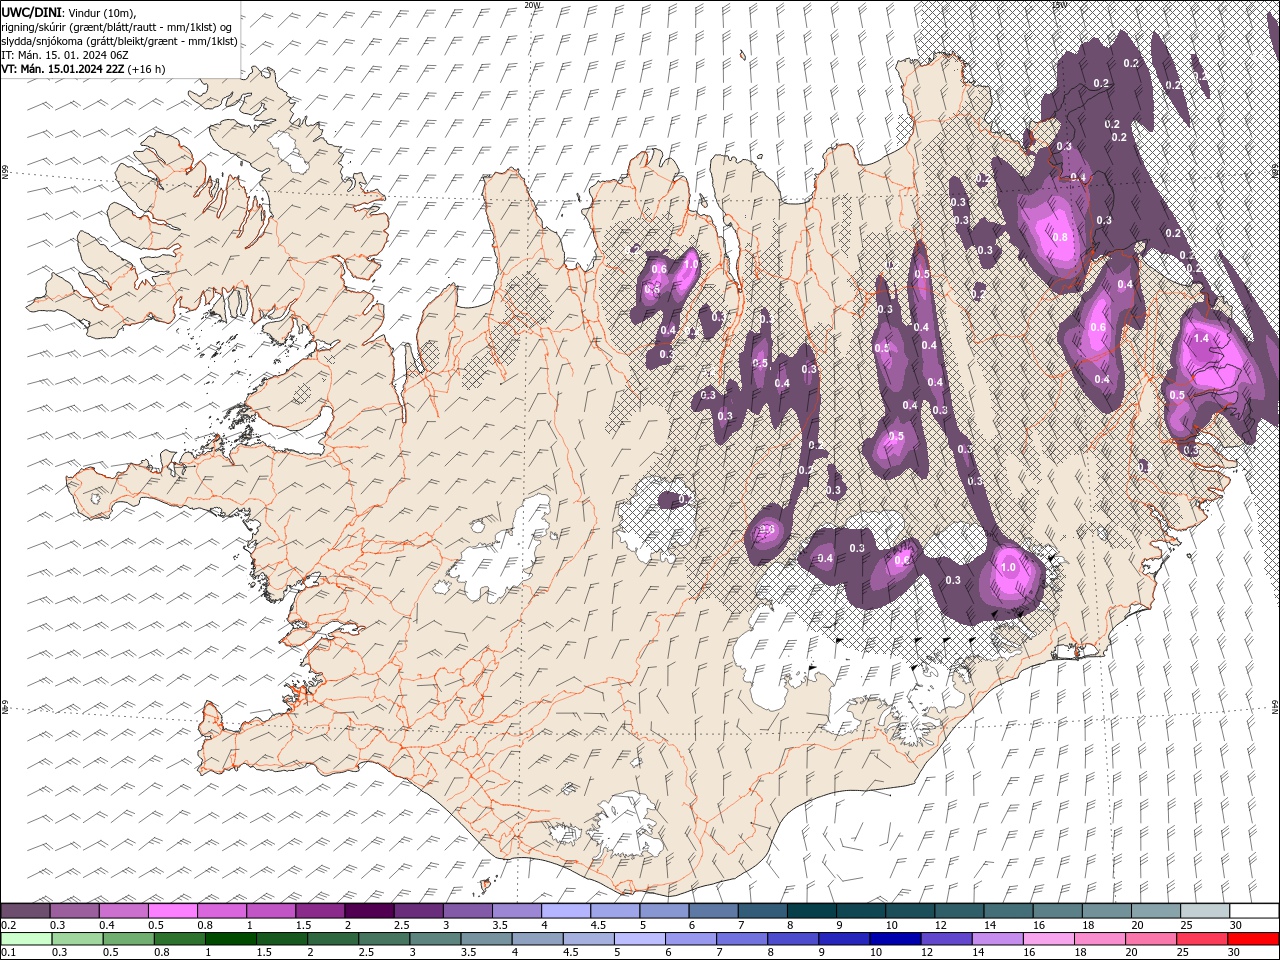Click the 'slydda/snjókoma' header line
1280x960 pixels.
click(120, 41)
